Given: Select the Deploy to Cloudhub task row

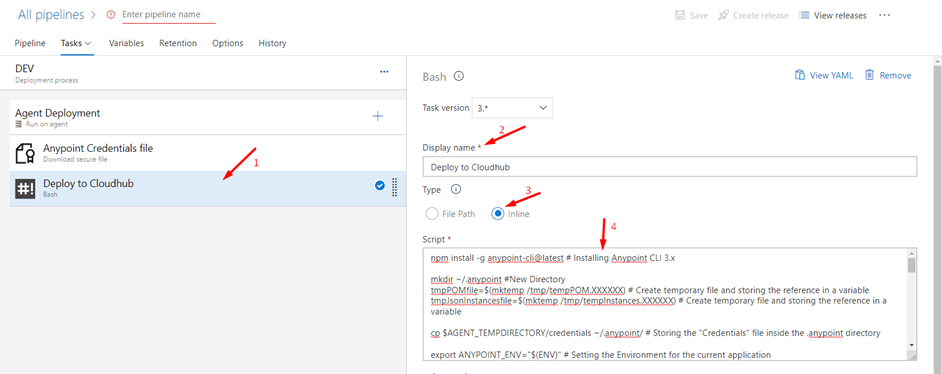Looking at the screenshot, I should point(208,189).
